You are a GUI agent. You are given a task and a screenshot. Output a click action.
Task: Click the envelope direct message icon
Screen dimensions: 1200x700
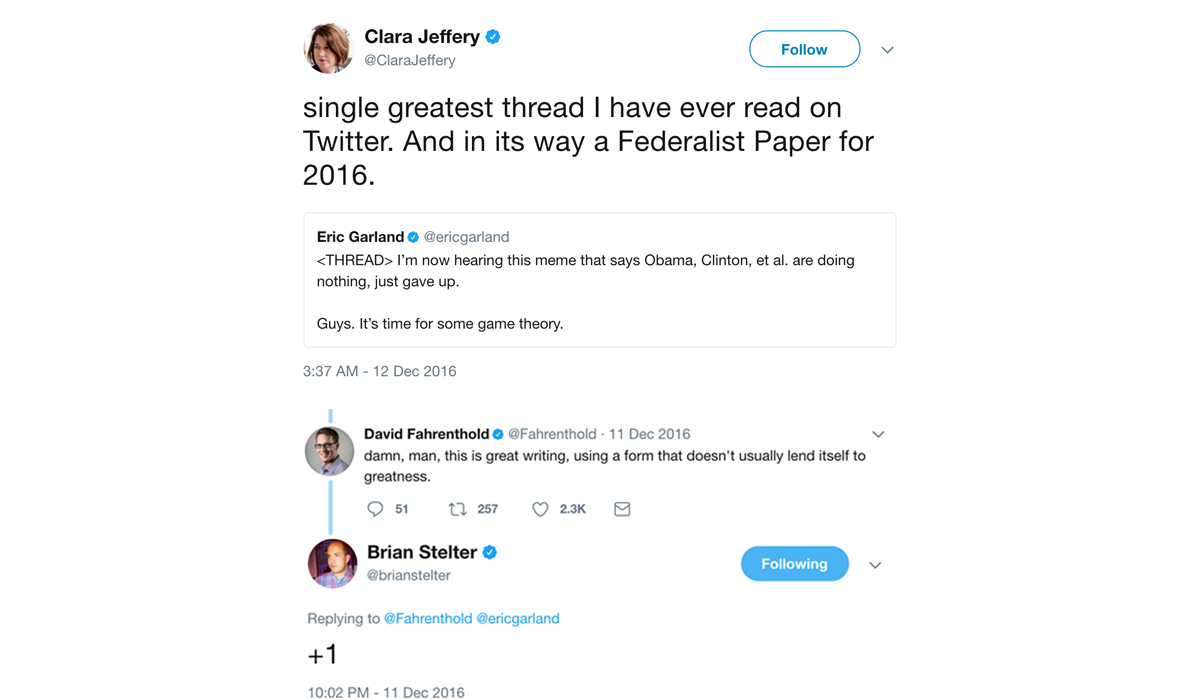point(622,509)
